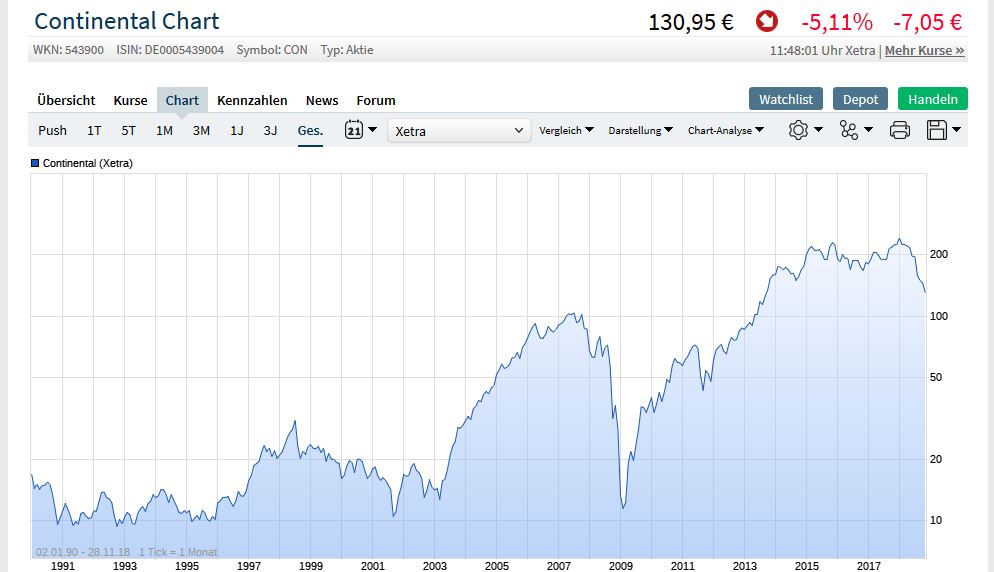
Task: Select the 5T time range
Action: pyautogui.click(x=129, y=130)
